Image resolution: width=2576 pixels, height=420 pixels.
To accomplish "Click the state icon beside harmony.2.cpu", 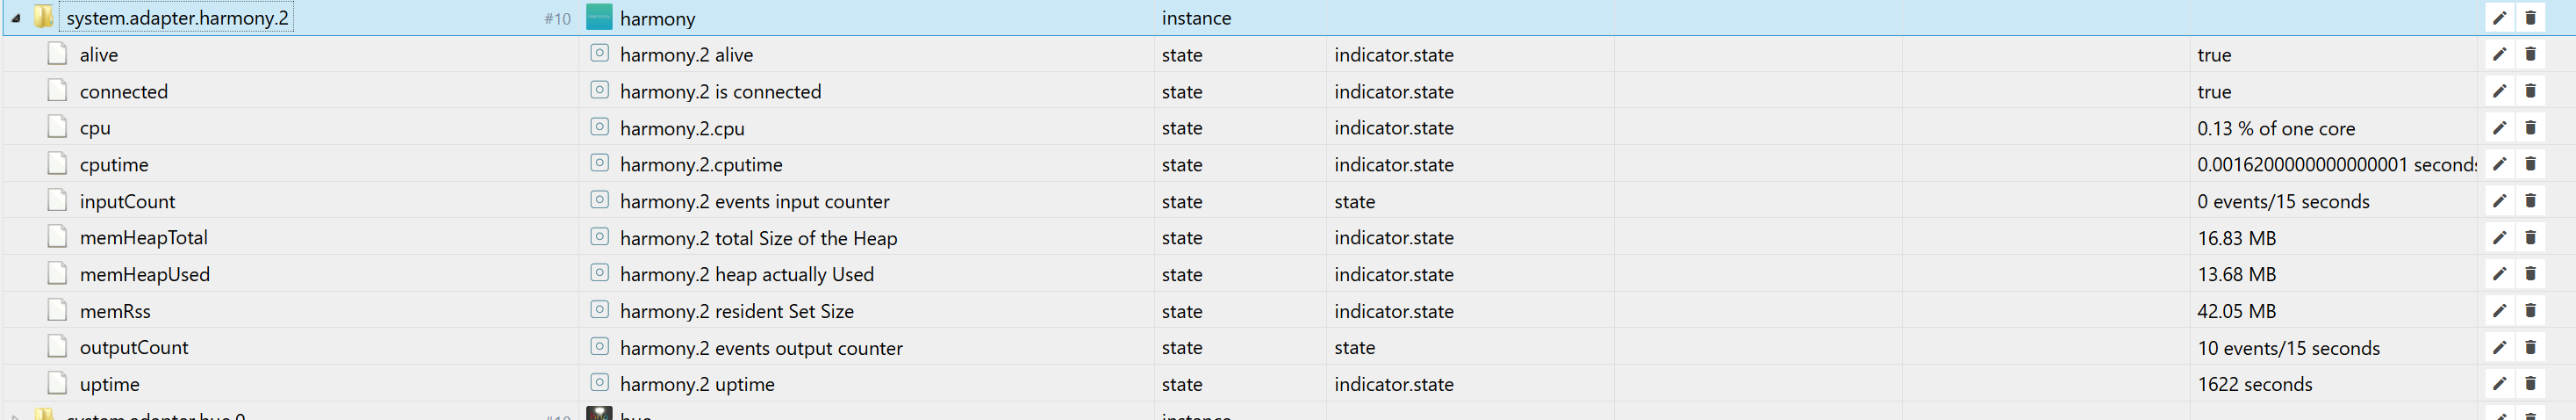I will [x=599, y=127].
